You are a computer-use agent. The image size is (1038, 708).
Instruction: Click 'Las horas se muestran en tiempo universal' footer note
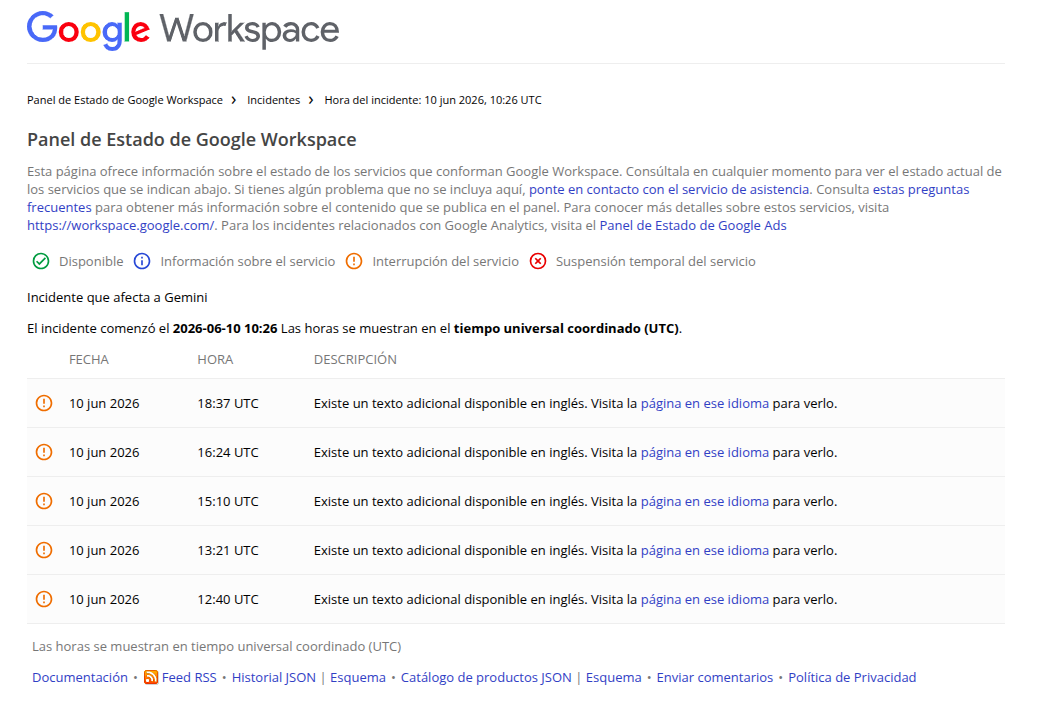(216, 646)
